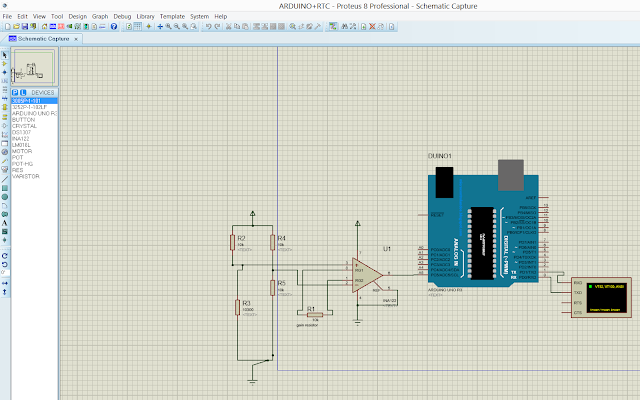
Task: Switch to Component Mode tool
Action: pos(5,64)
